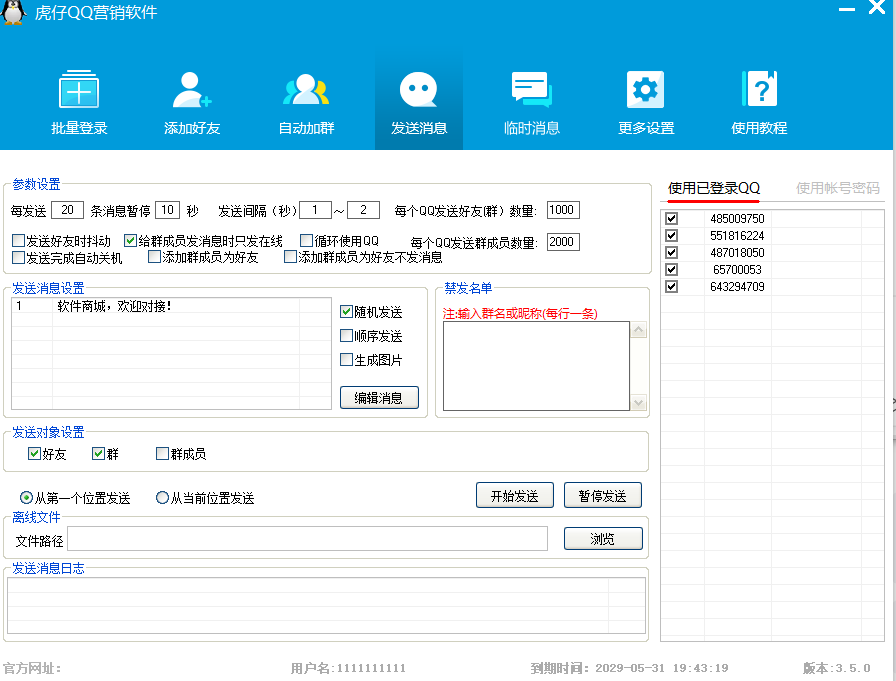
Task: Click the 编辑消息 button
Action: (379, 398)
